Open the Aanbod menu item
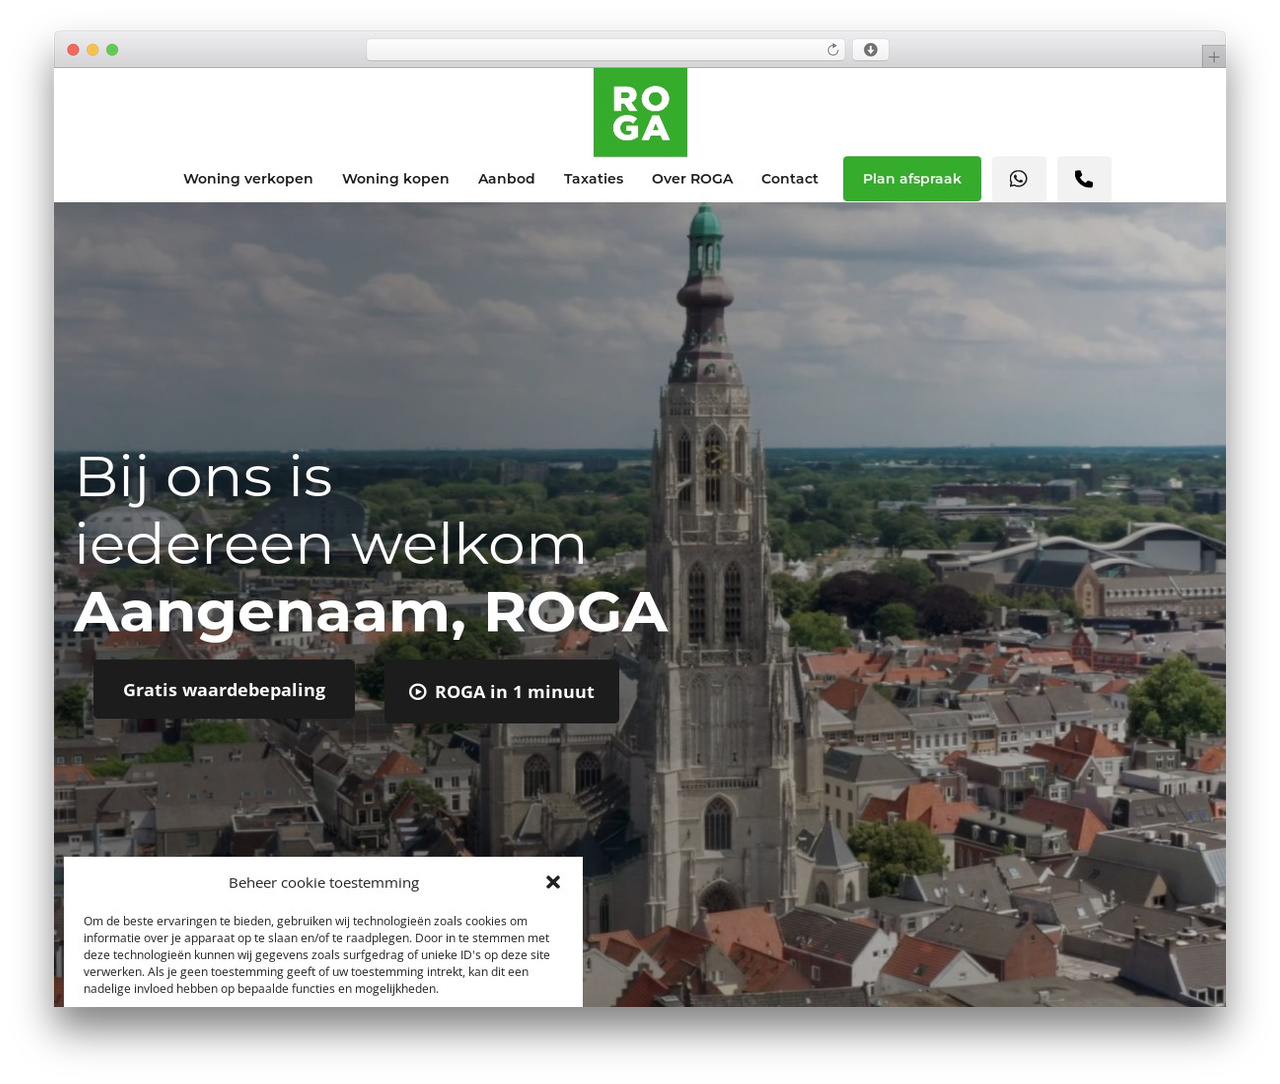The image size is (1280, 1084). point(506,179)
